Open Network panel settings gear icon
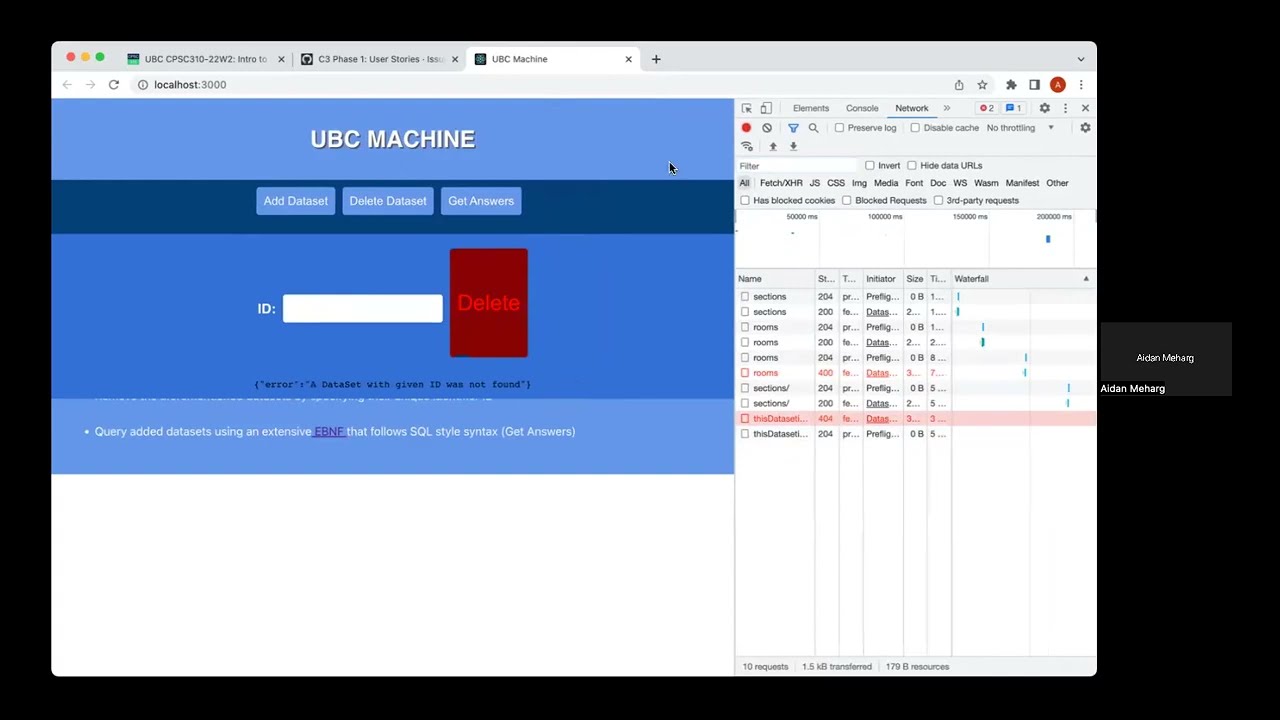Screen dimensions: 1280x720 pos(1085,128)
